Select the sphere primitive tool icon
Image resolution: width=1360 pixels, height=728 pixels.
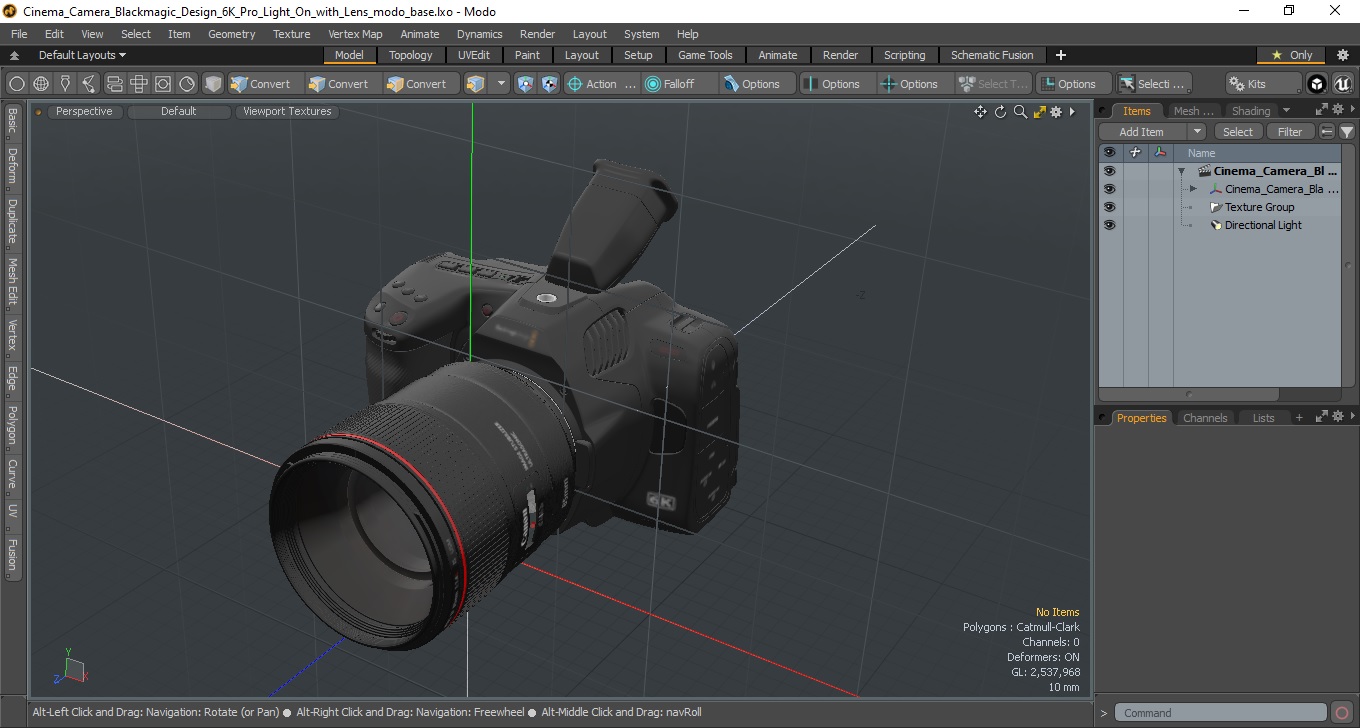click(x=16, y=84)
